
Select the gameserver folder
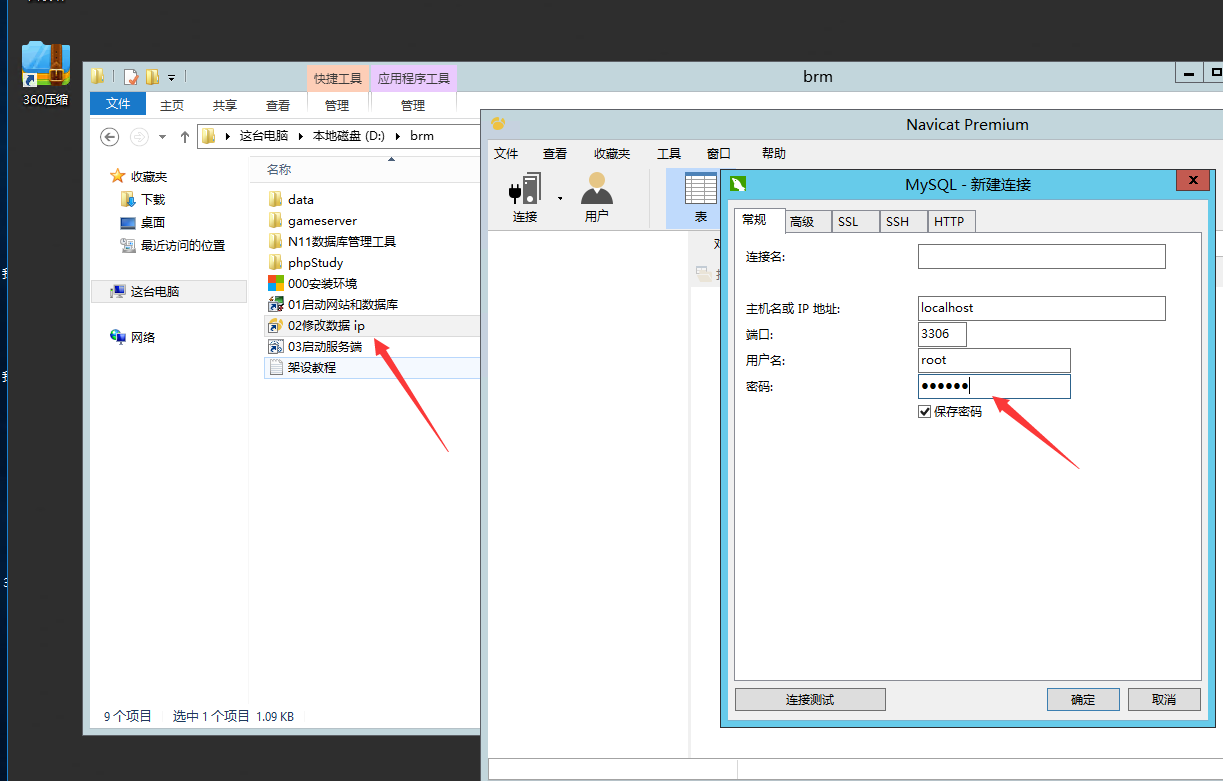[312, 221]
